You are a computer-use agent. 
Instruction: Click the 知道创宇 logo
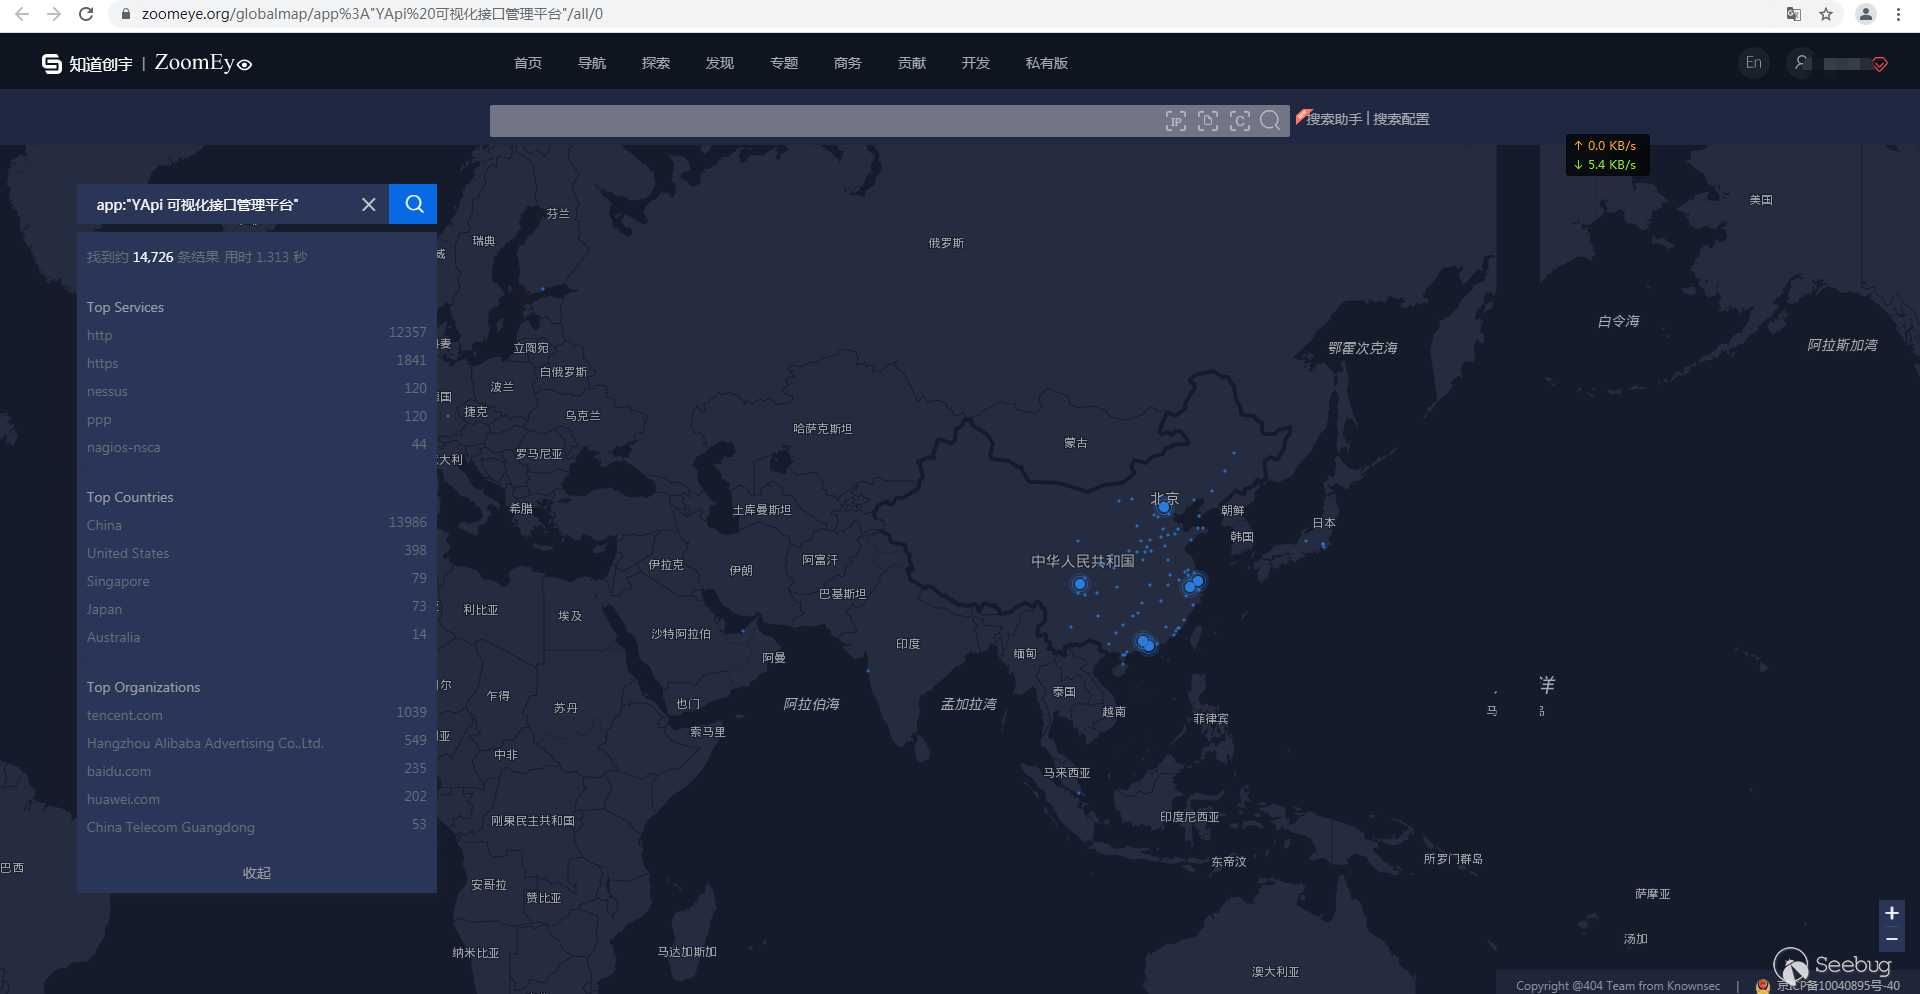[87, 64]
